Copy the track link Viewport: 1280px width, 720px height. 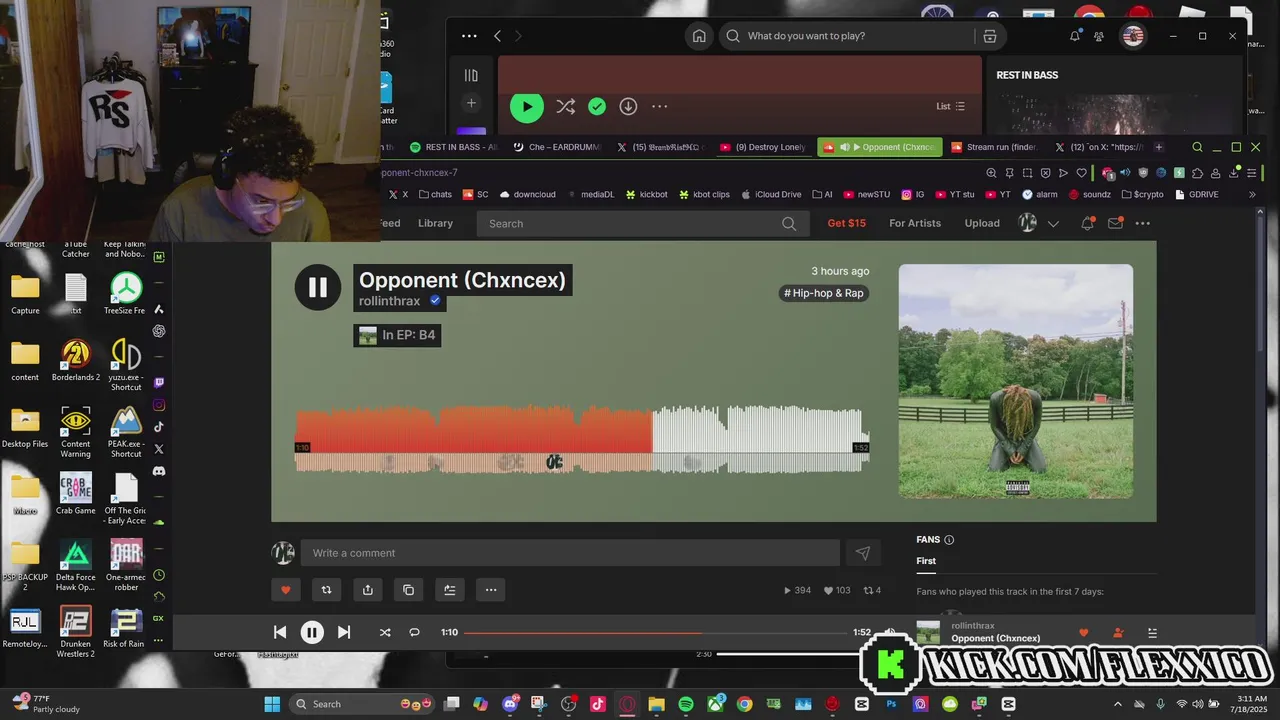tap(408, 590)
